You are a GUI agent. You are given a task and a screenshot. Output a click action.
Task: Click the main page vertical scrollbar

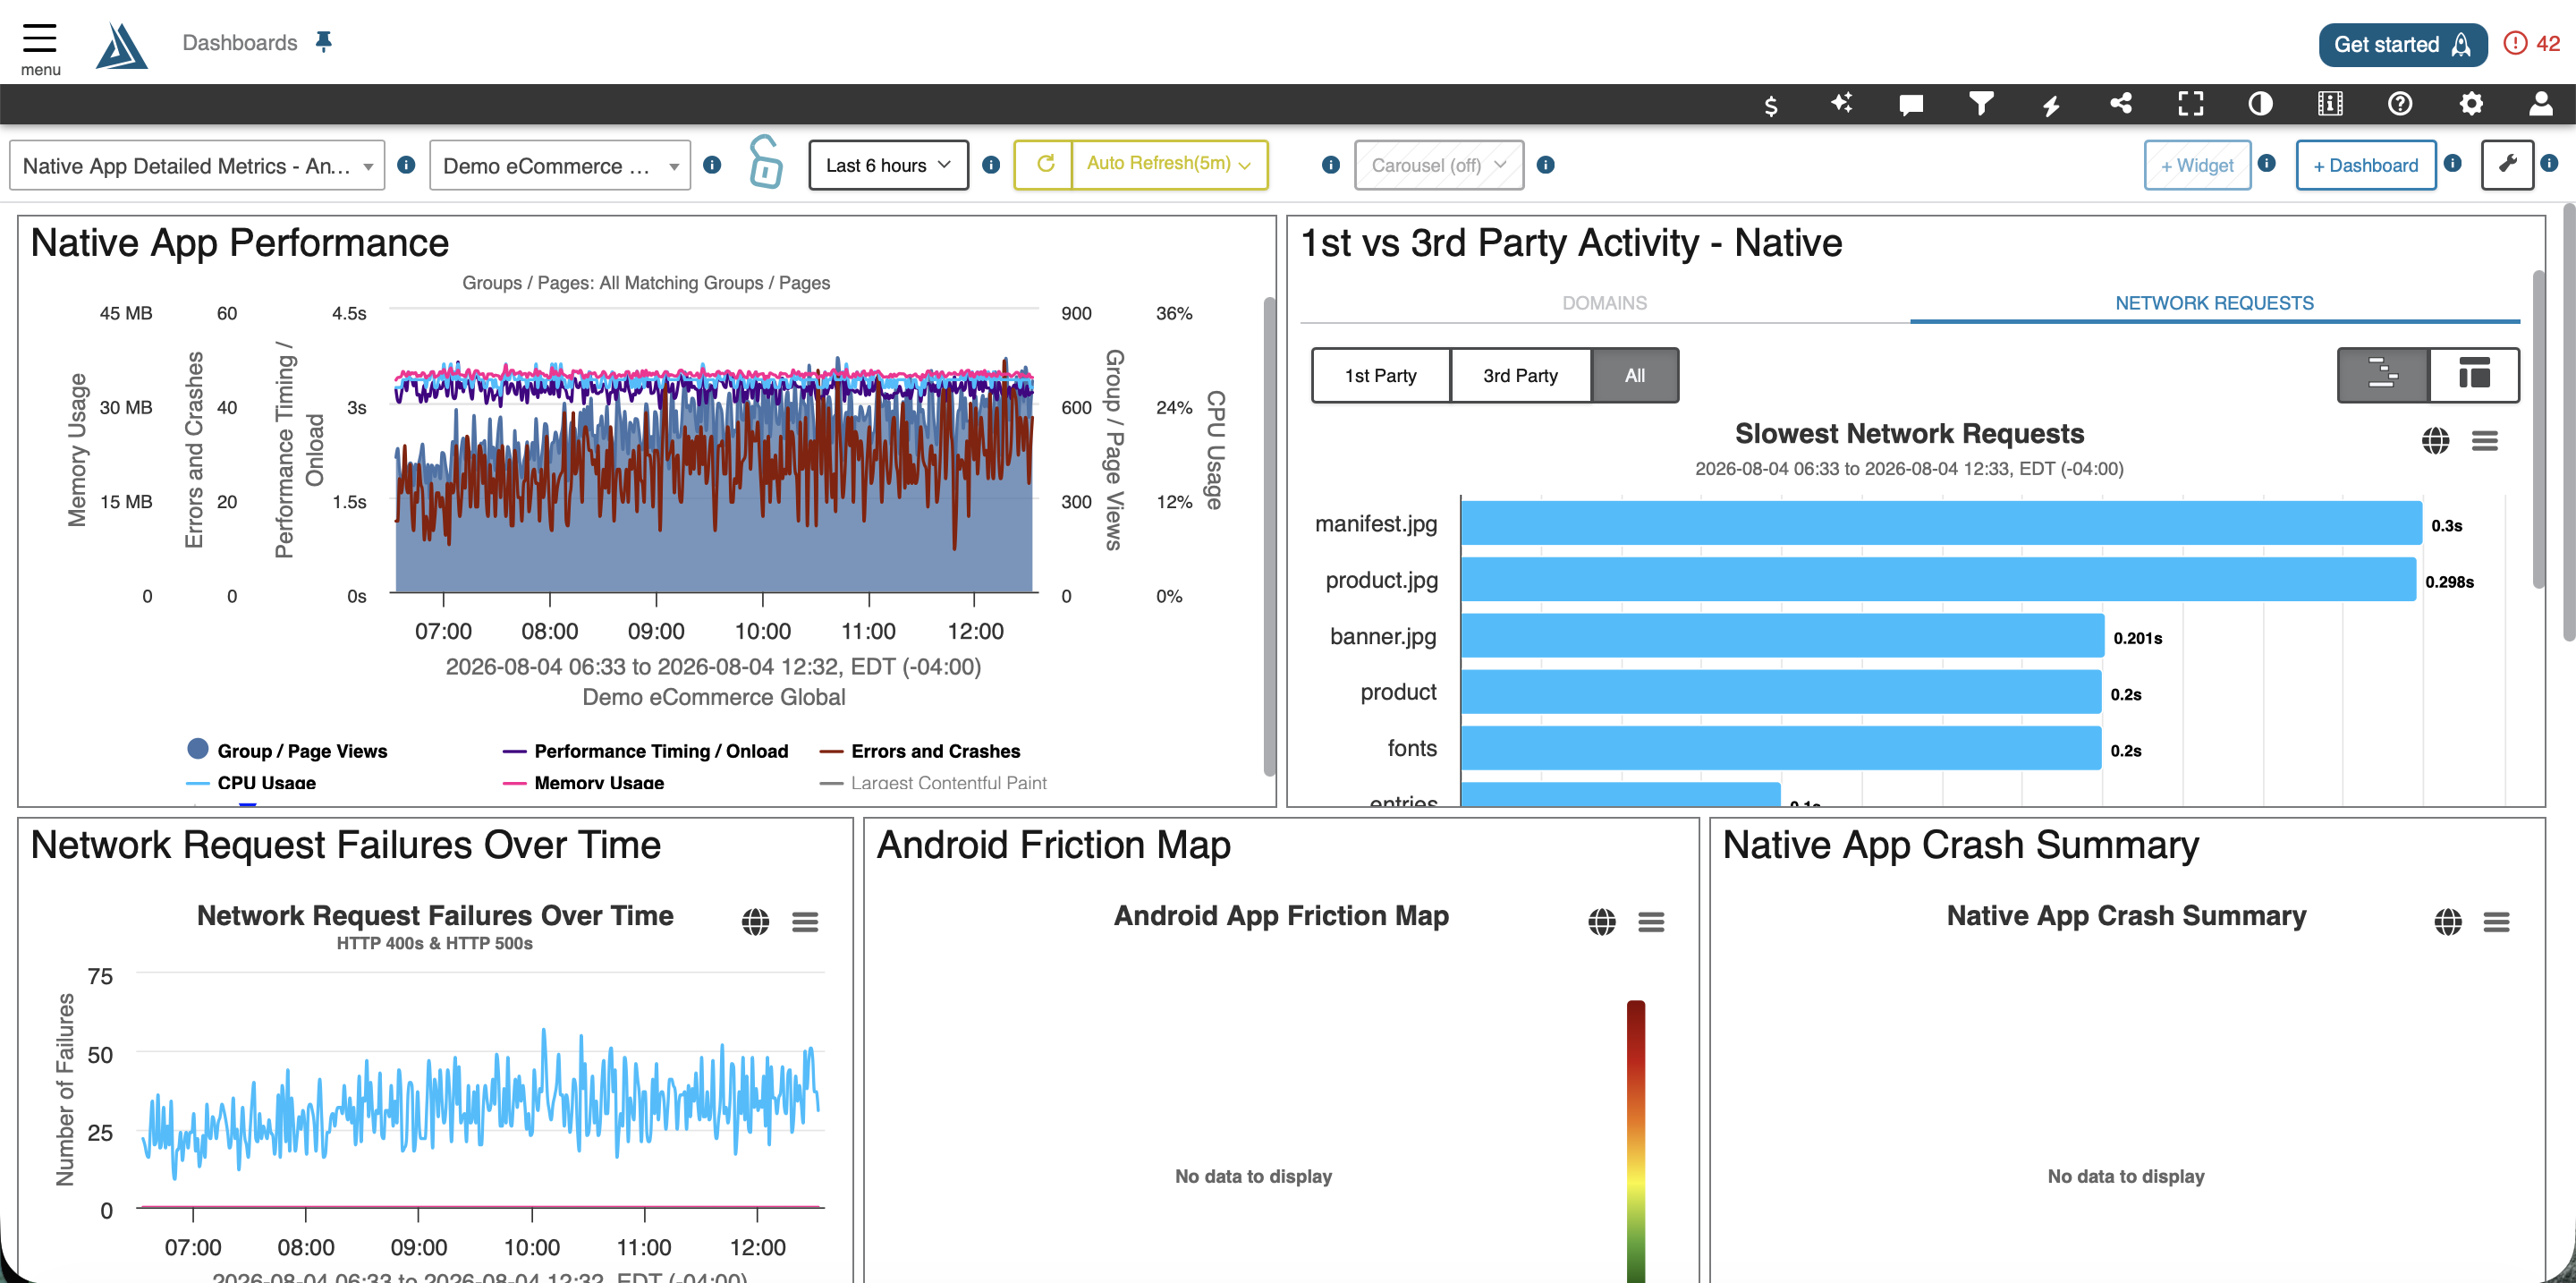[x=2568, y=422]
